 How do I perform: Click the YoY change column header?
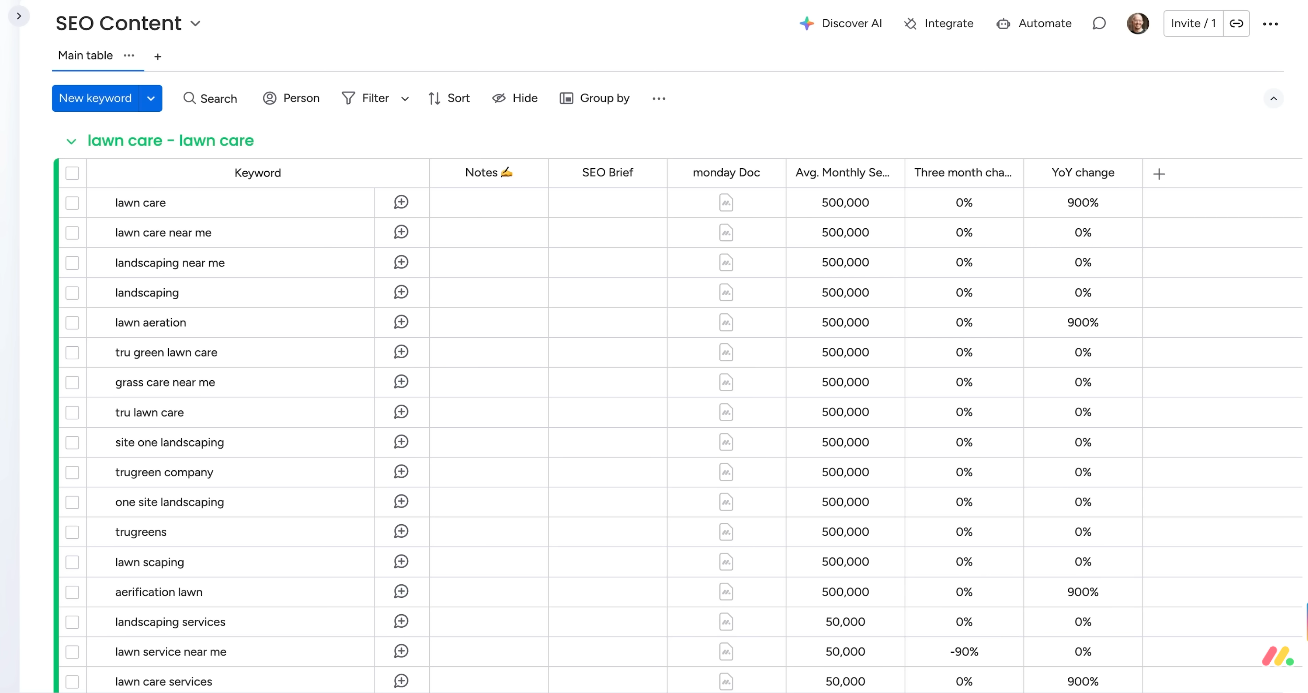click(1083, 173)
